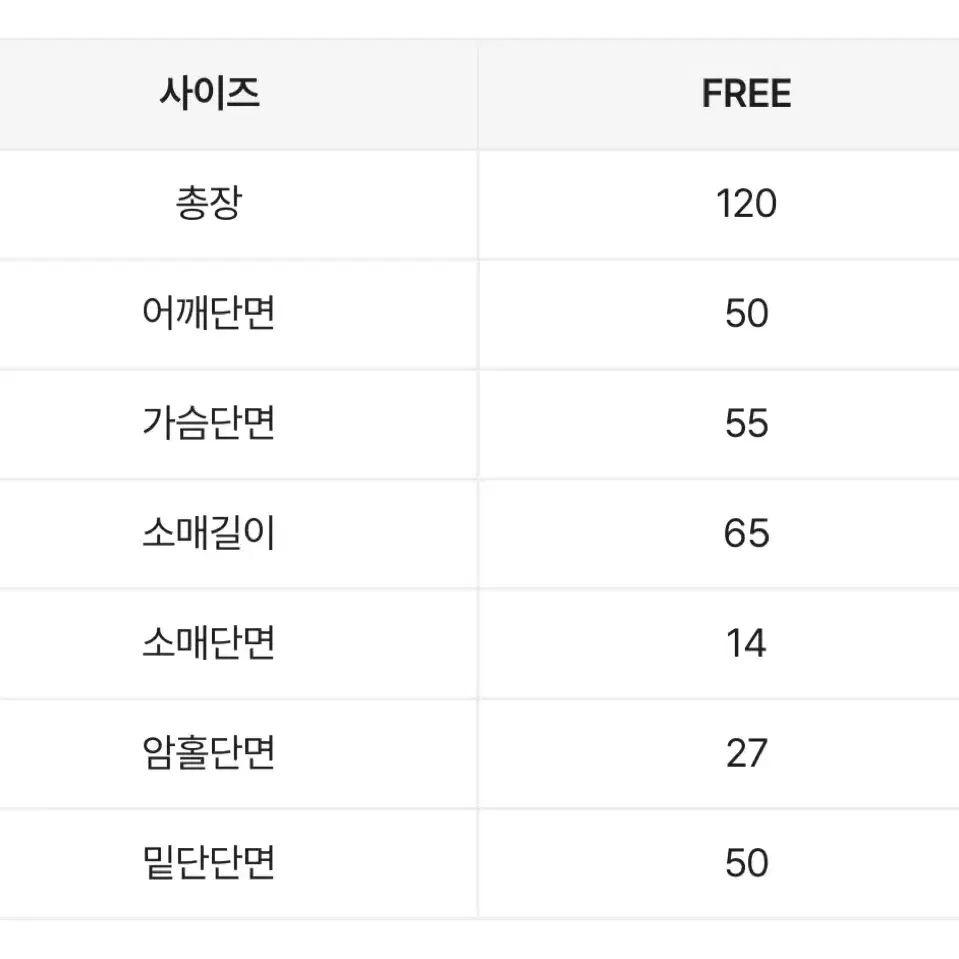This screenshot has width=959, height=959.
Task: Click the gray header row background
Action: pos(480,95)
